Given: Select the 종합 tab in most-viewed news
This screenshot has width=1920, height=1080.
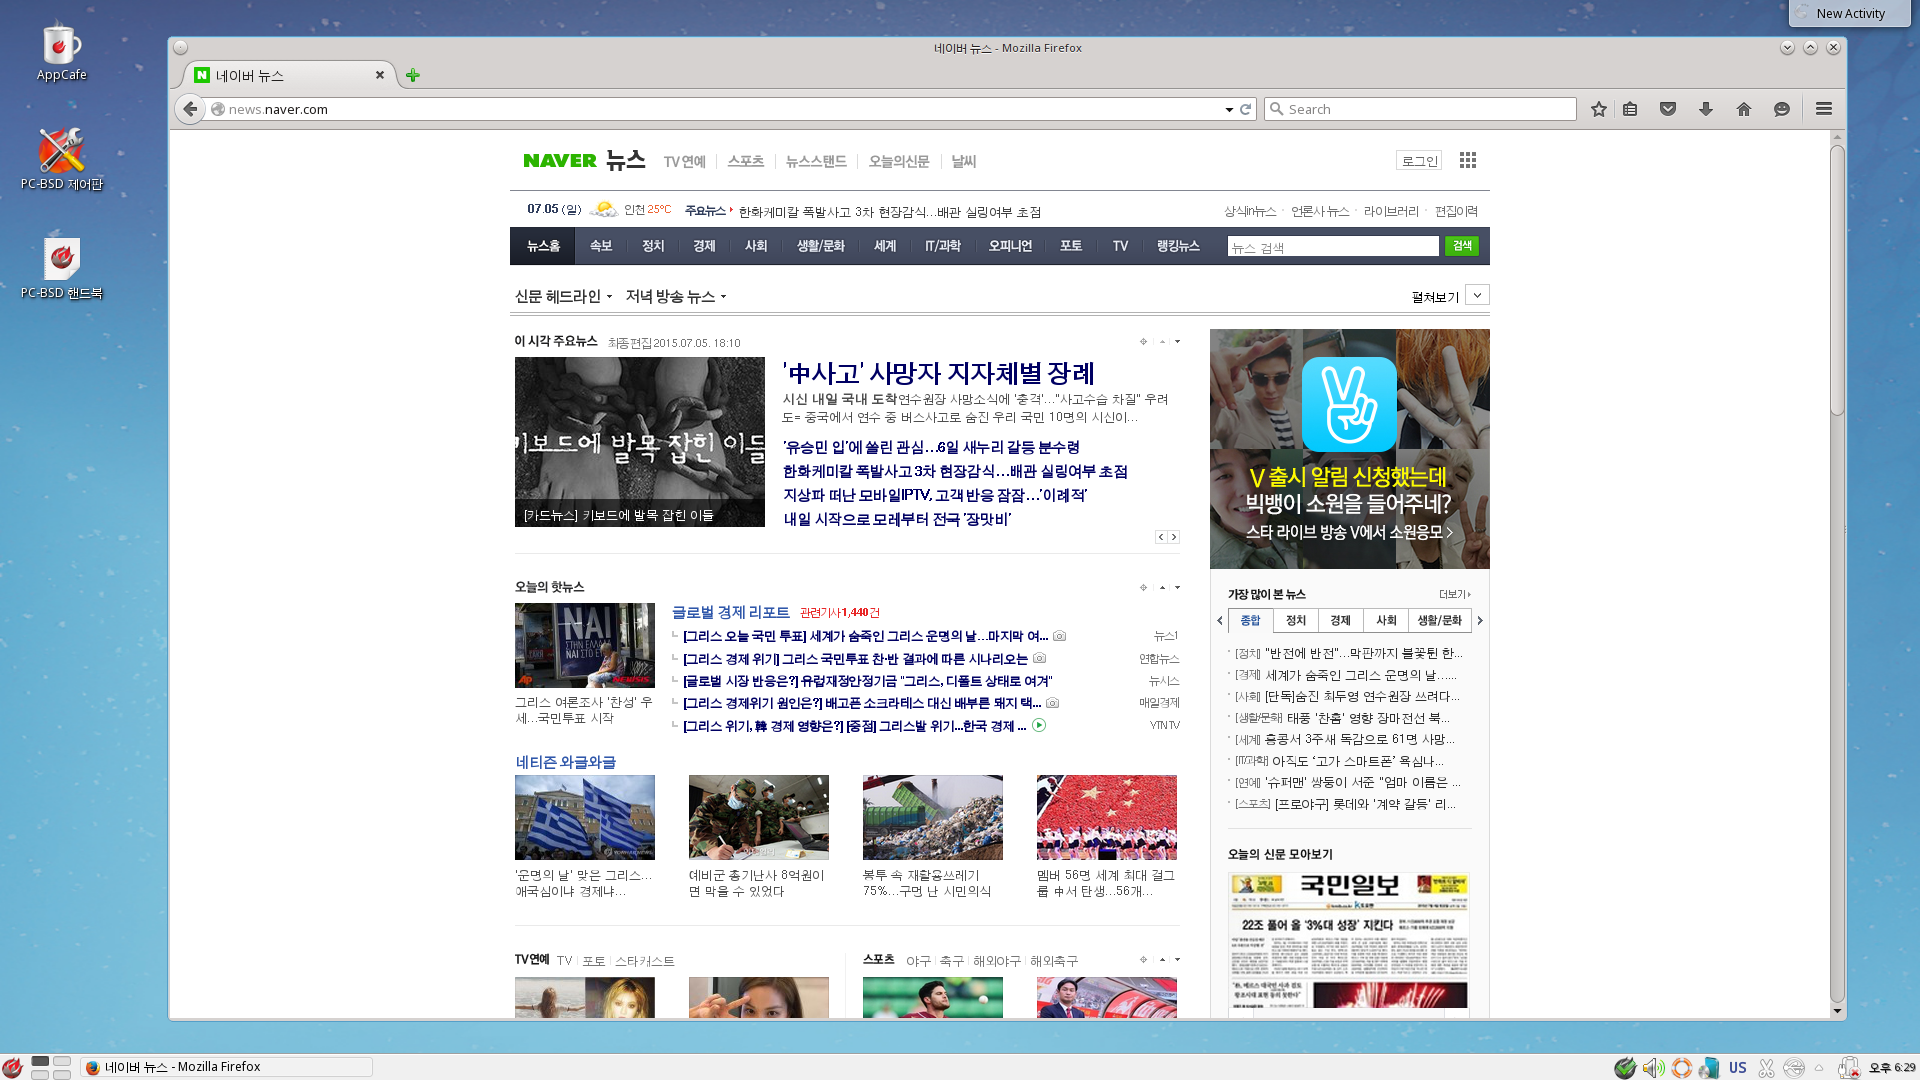Looking at the screenshot, I should 1250,620.
